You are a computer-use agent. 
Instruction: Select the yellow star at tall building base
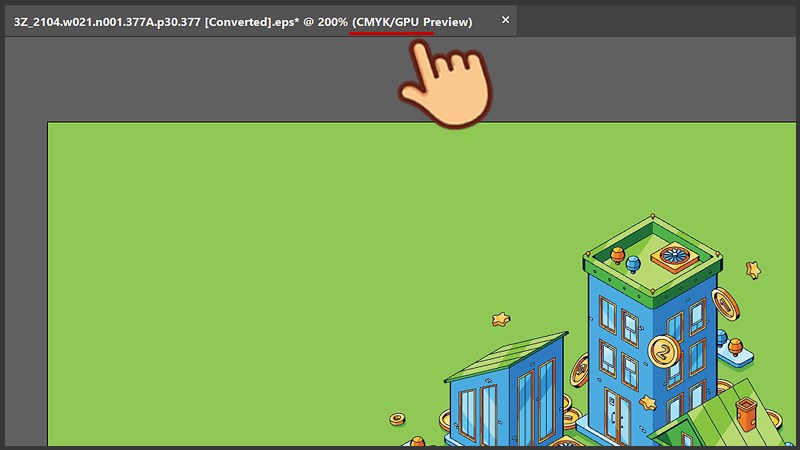(x=647, y=403)
